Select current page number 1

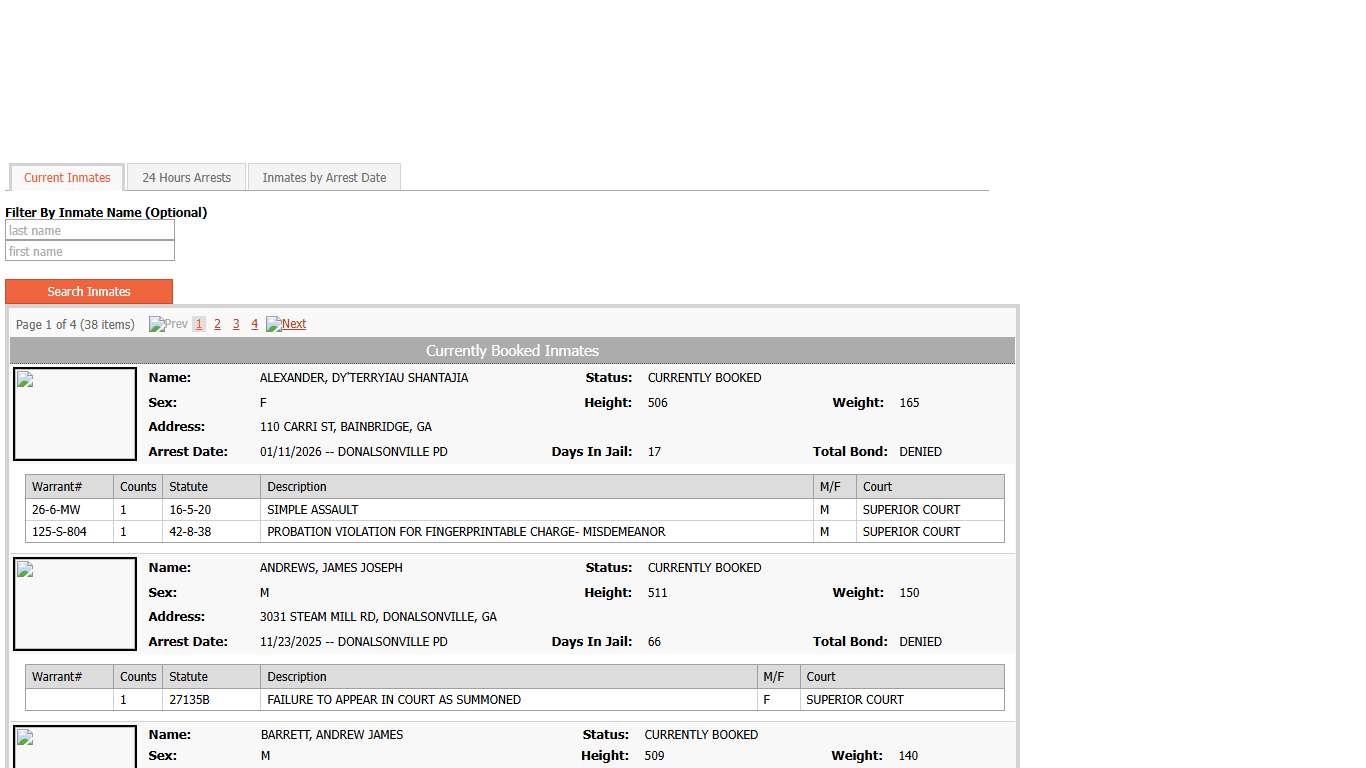[x=199, y=324]
